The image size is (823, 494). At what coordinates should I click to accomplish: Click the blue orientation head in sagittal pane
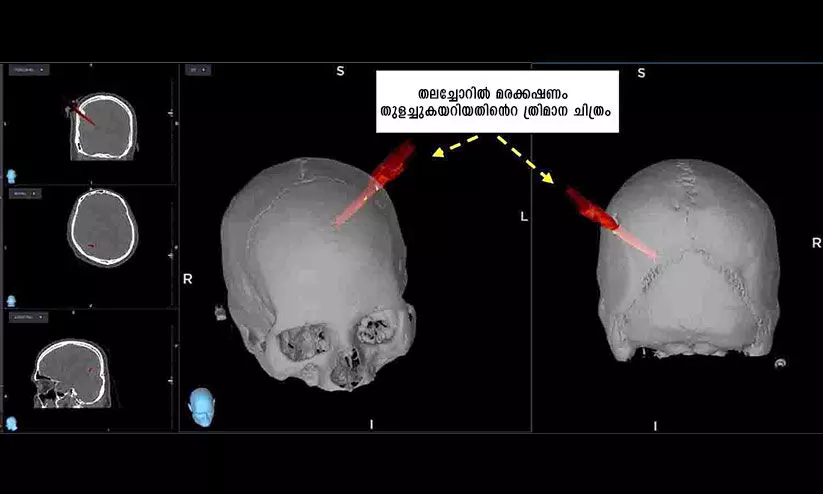11,423
